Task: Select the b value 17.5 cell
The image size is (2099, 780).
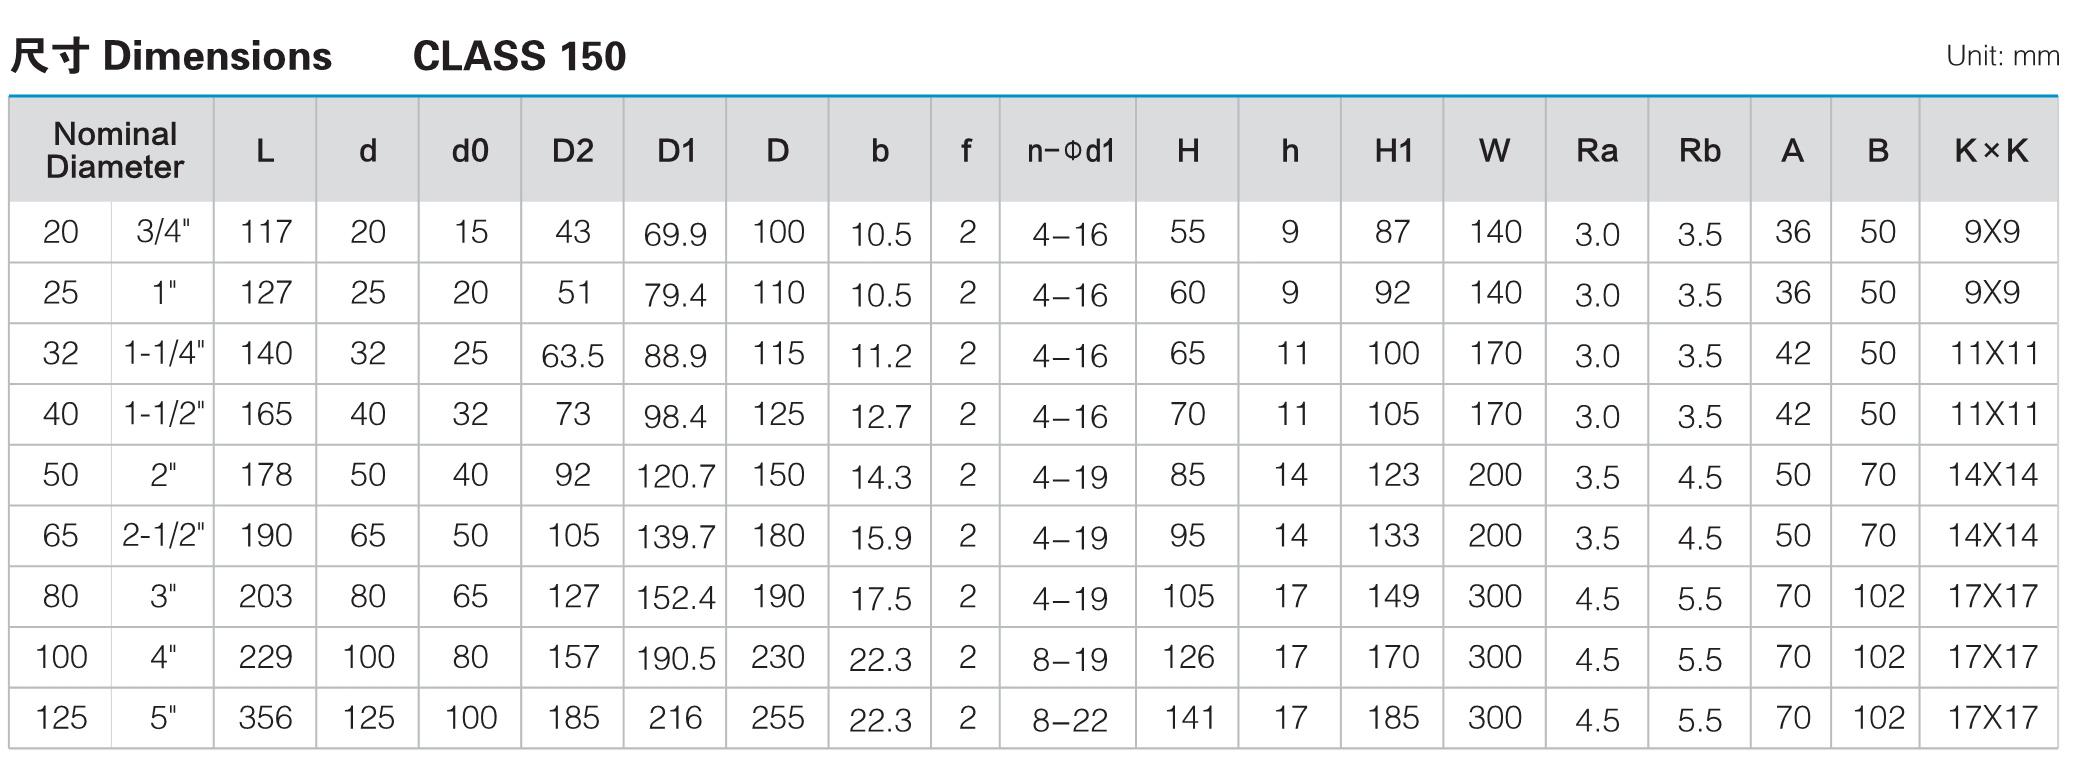Action: click(x=880, y=598)
